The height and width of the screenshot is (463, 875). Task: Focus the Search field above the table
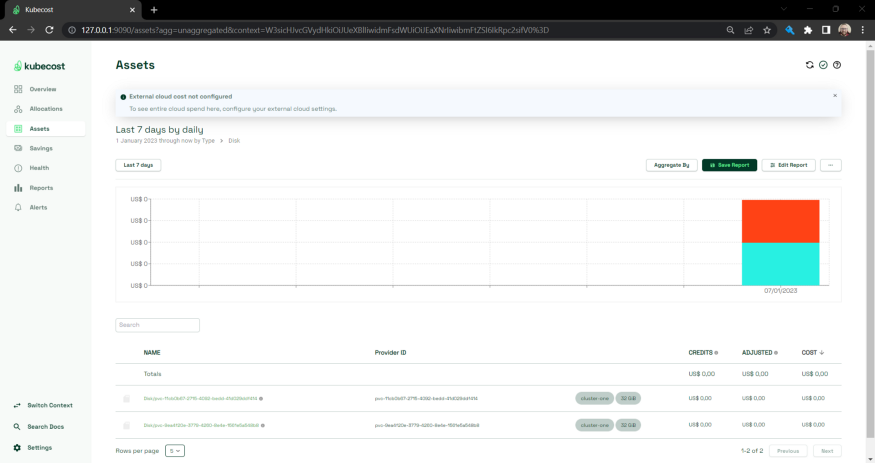point(158,325)
